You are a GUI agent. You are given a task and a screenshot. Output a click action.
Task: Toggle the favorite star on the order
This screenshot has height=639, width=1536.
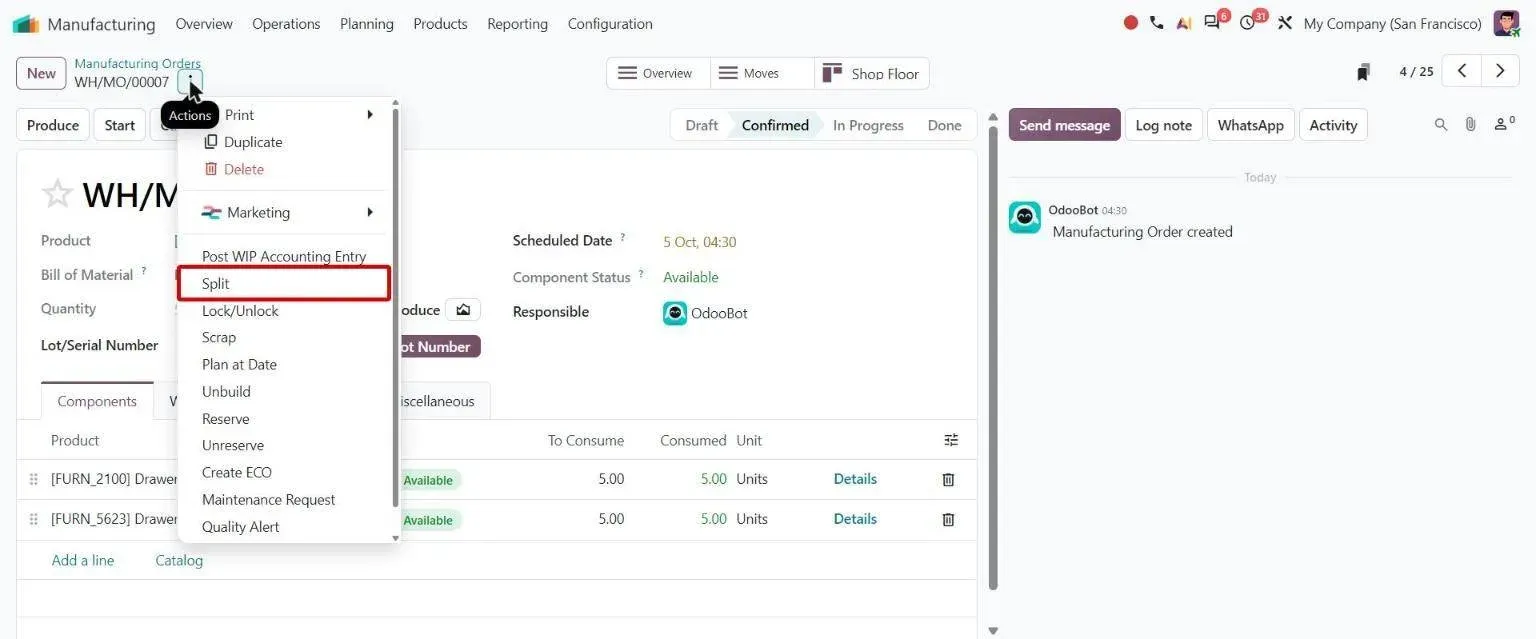[x=57, y=194]
